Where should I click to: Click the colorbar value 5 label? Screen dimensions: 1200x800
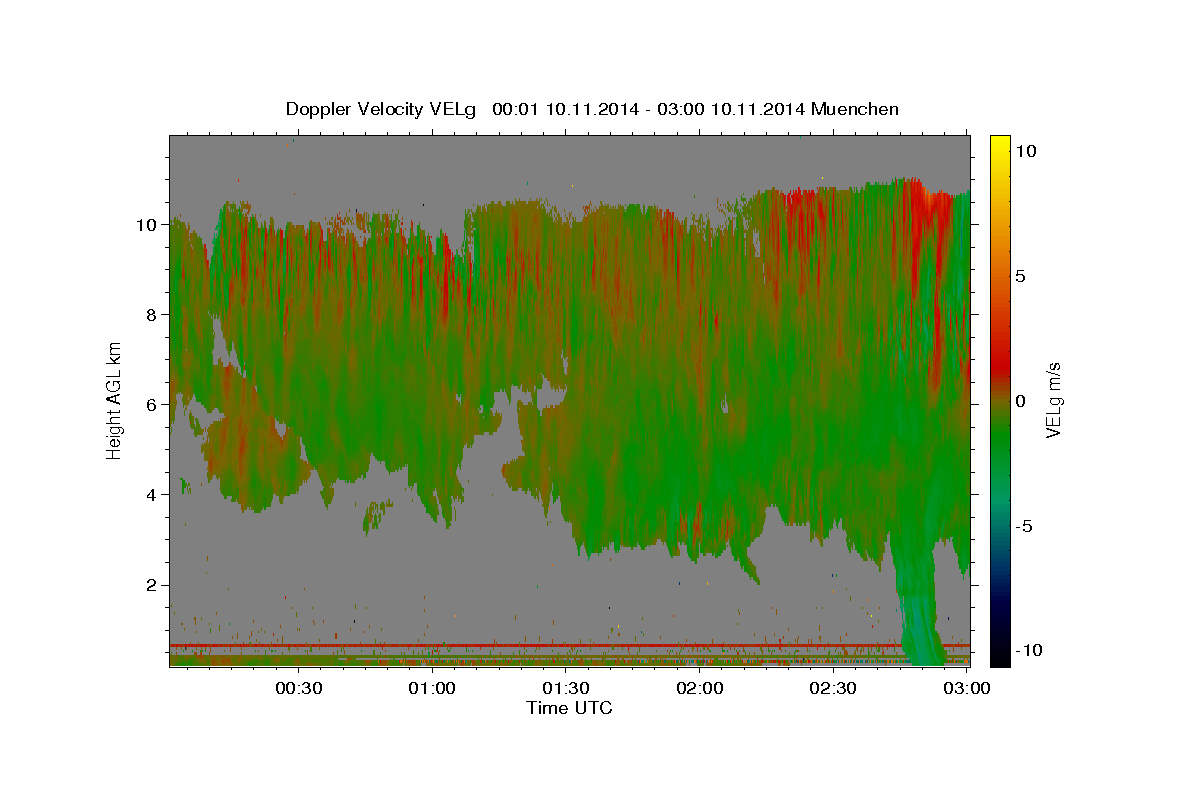pos(1023,276)
